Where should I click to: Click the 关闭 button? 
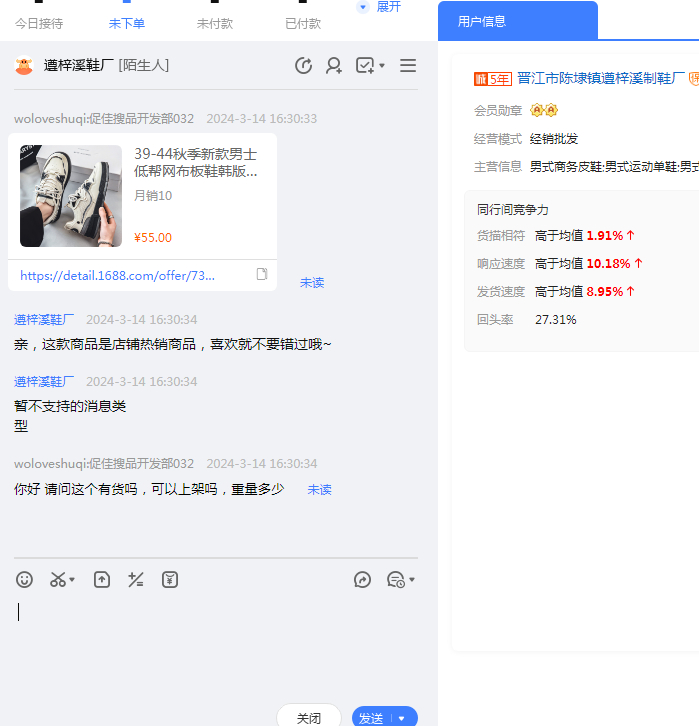click(x=309, y=718)
